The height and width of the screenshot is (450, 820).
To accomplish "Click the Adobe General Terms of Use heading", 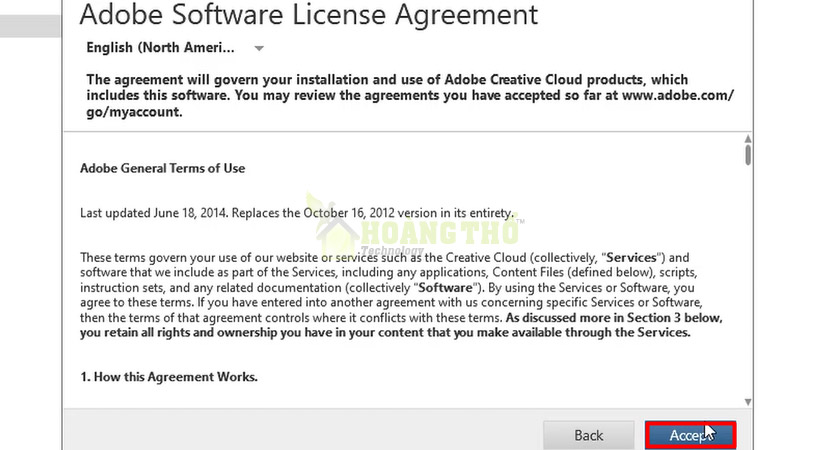I will point(162,168).
